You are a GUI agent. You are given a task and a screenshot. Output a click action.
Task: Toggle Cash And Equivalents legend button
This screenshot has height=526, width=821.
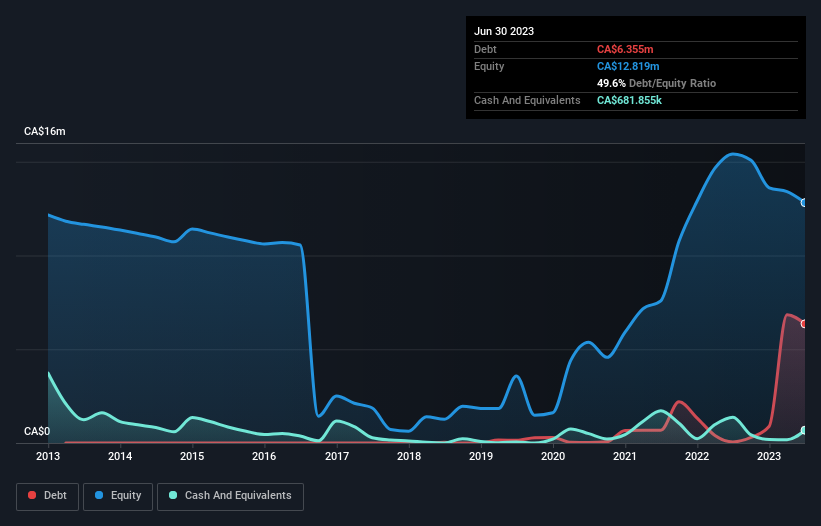(230, 496)
